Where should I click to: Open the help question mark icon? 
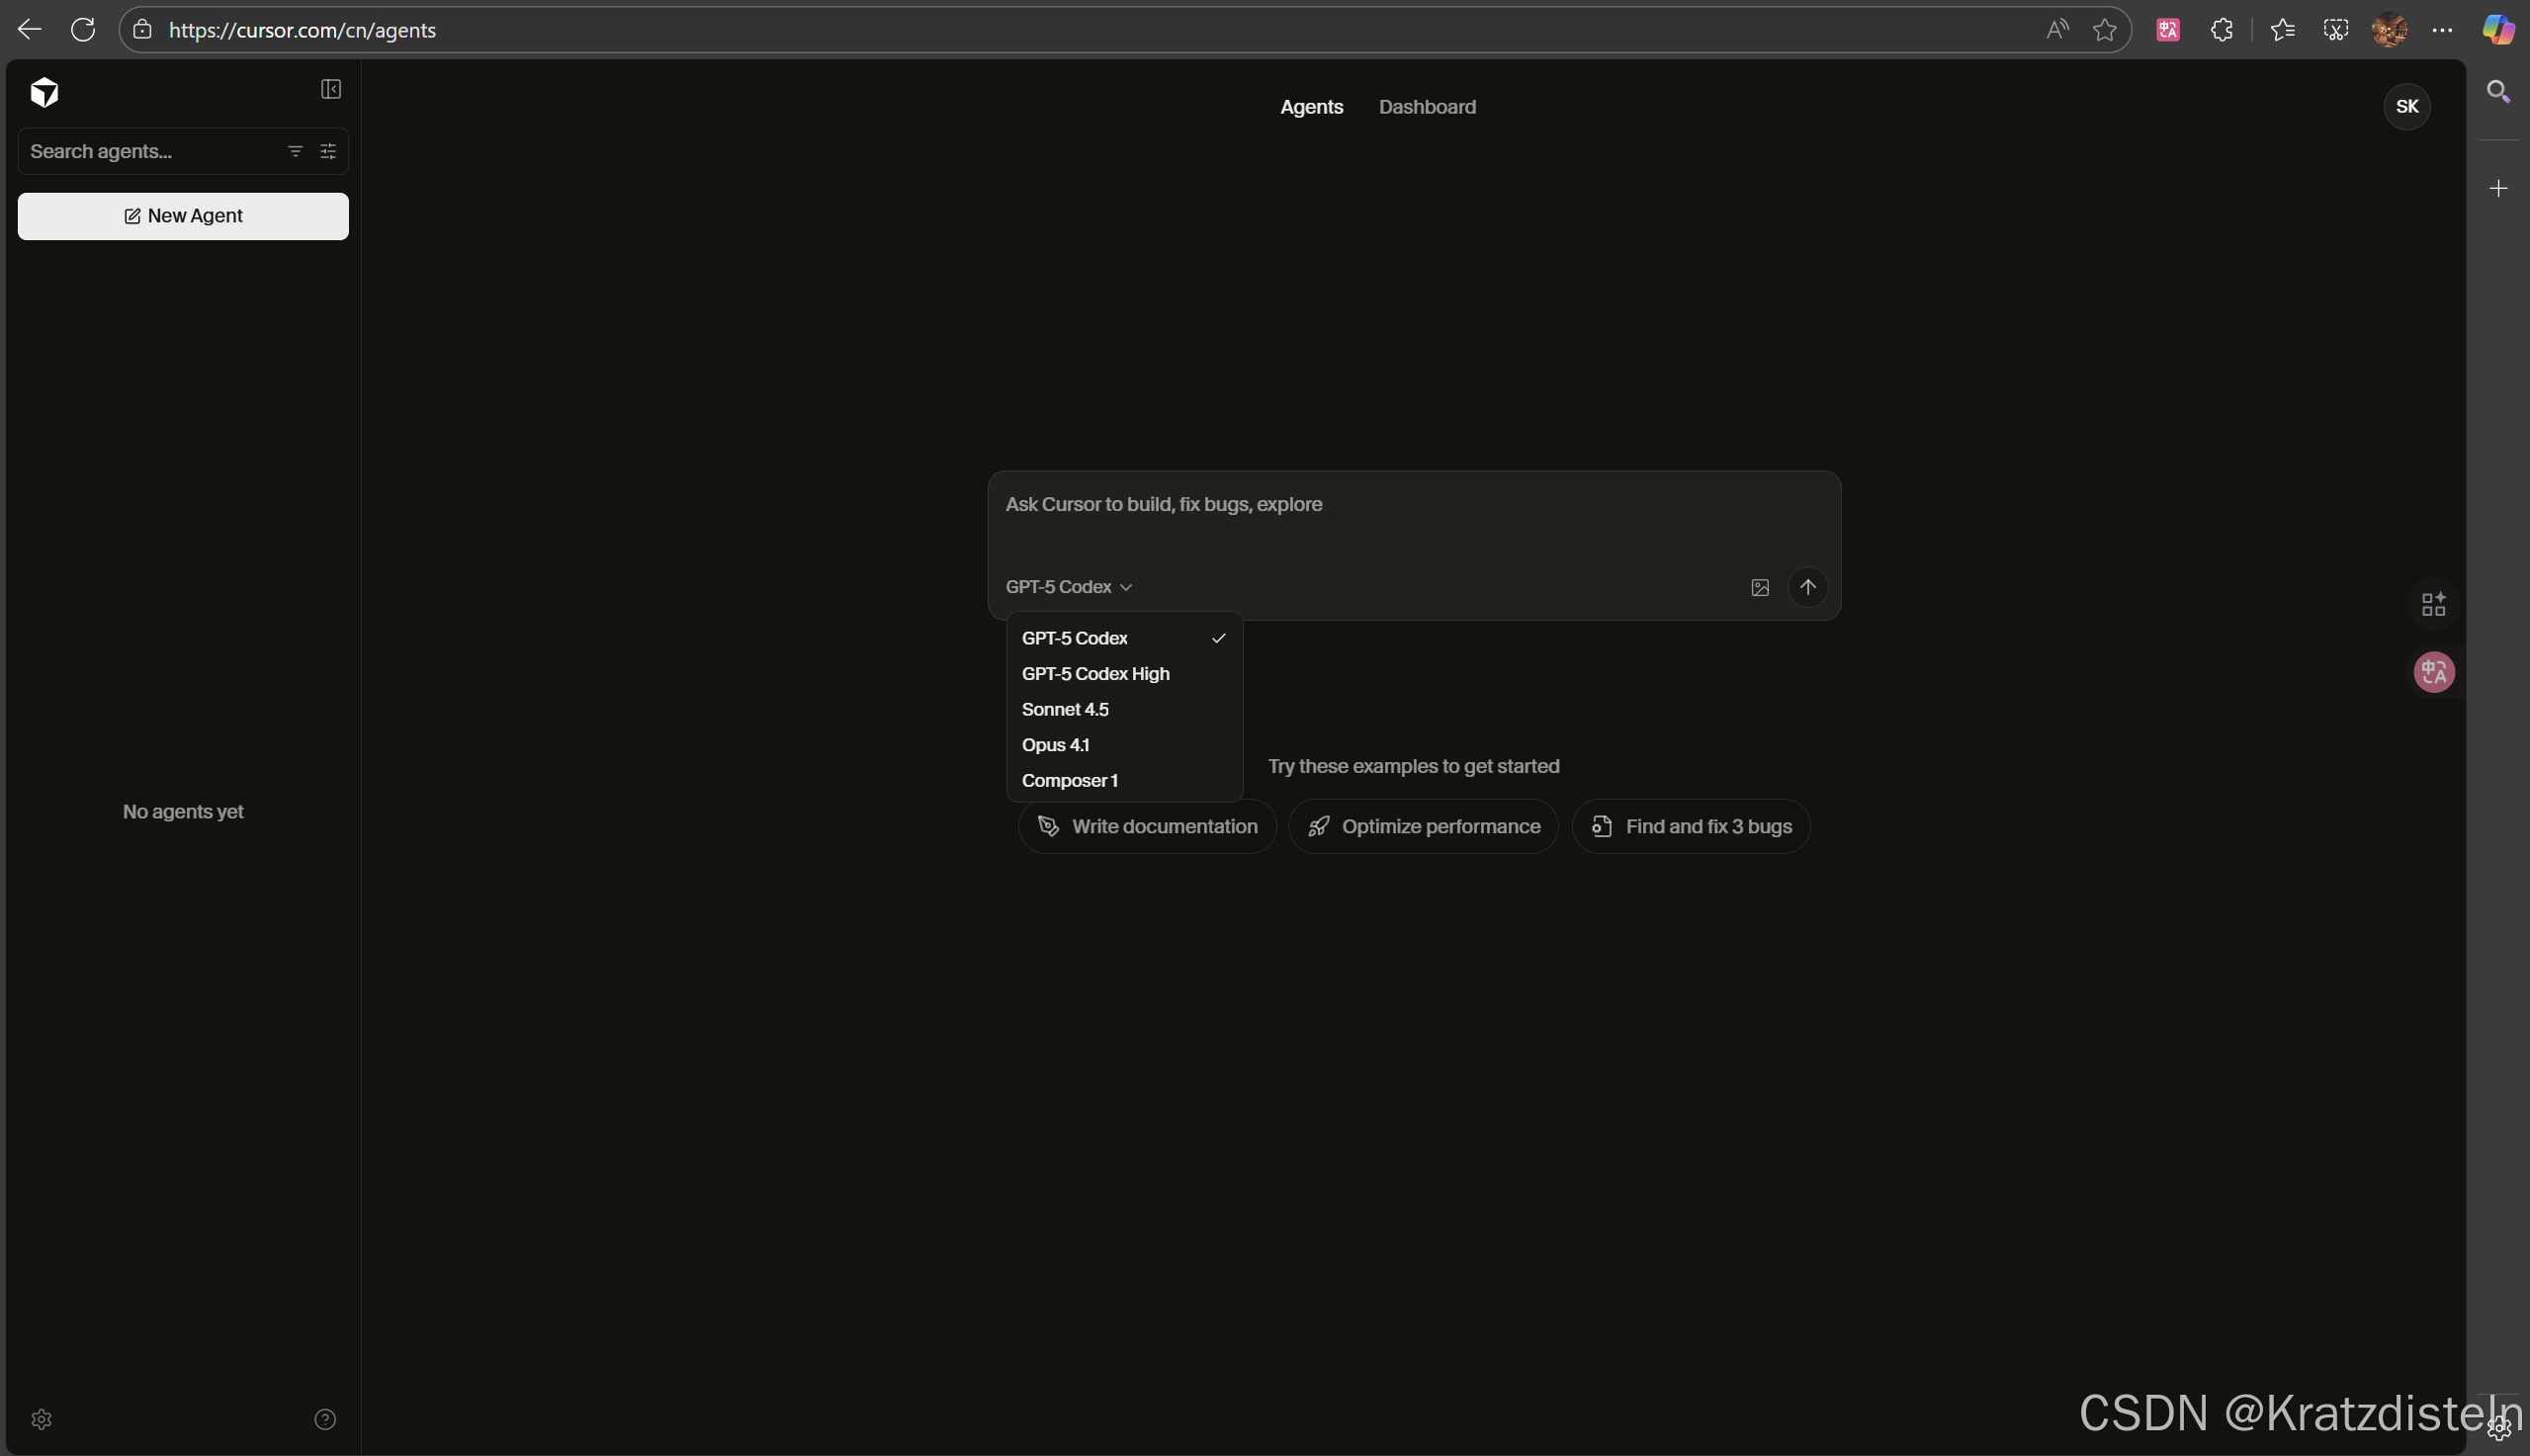coord(325,1419)
